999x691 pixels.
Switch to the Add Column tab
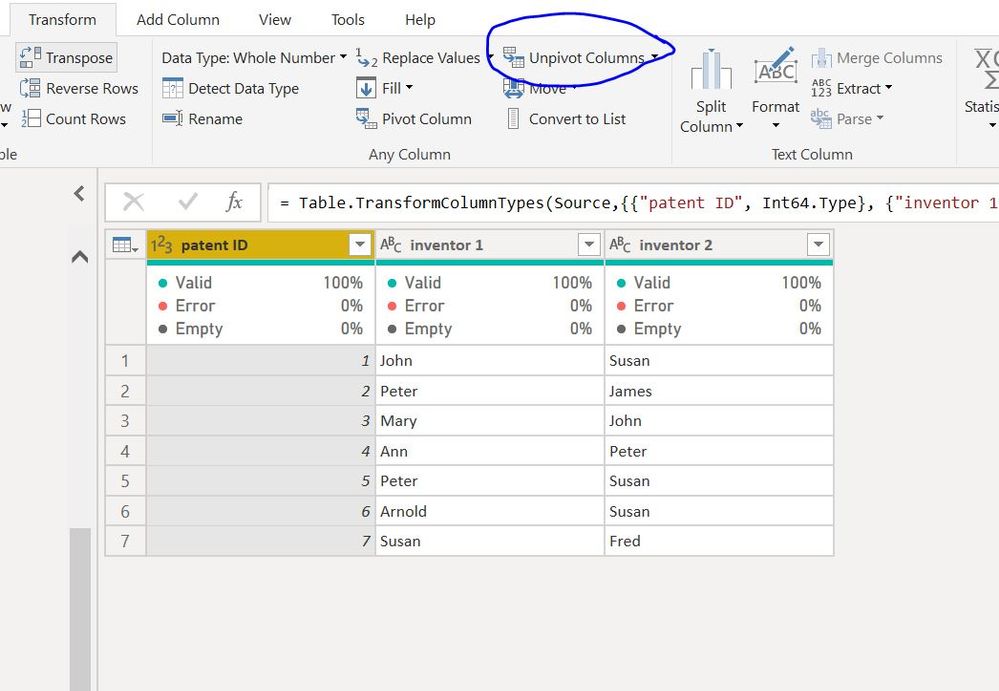[x=178, y=20]
